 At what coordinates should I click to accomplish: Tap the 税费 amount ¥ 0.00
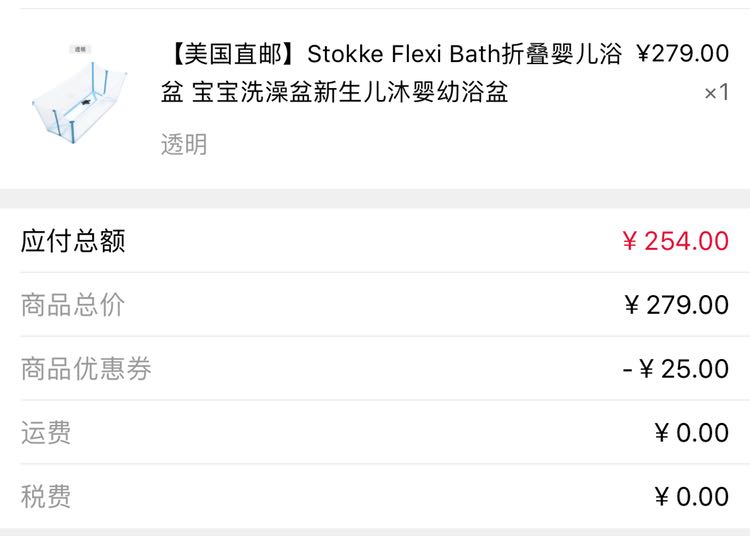coord(692,496)
